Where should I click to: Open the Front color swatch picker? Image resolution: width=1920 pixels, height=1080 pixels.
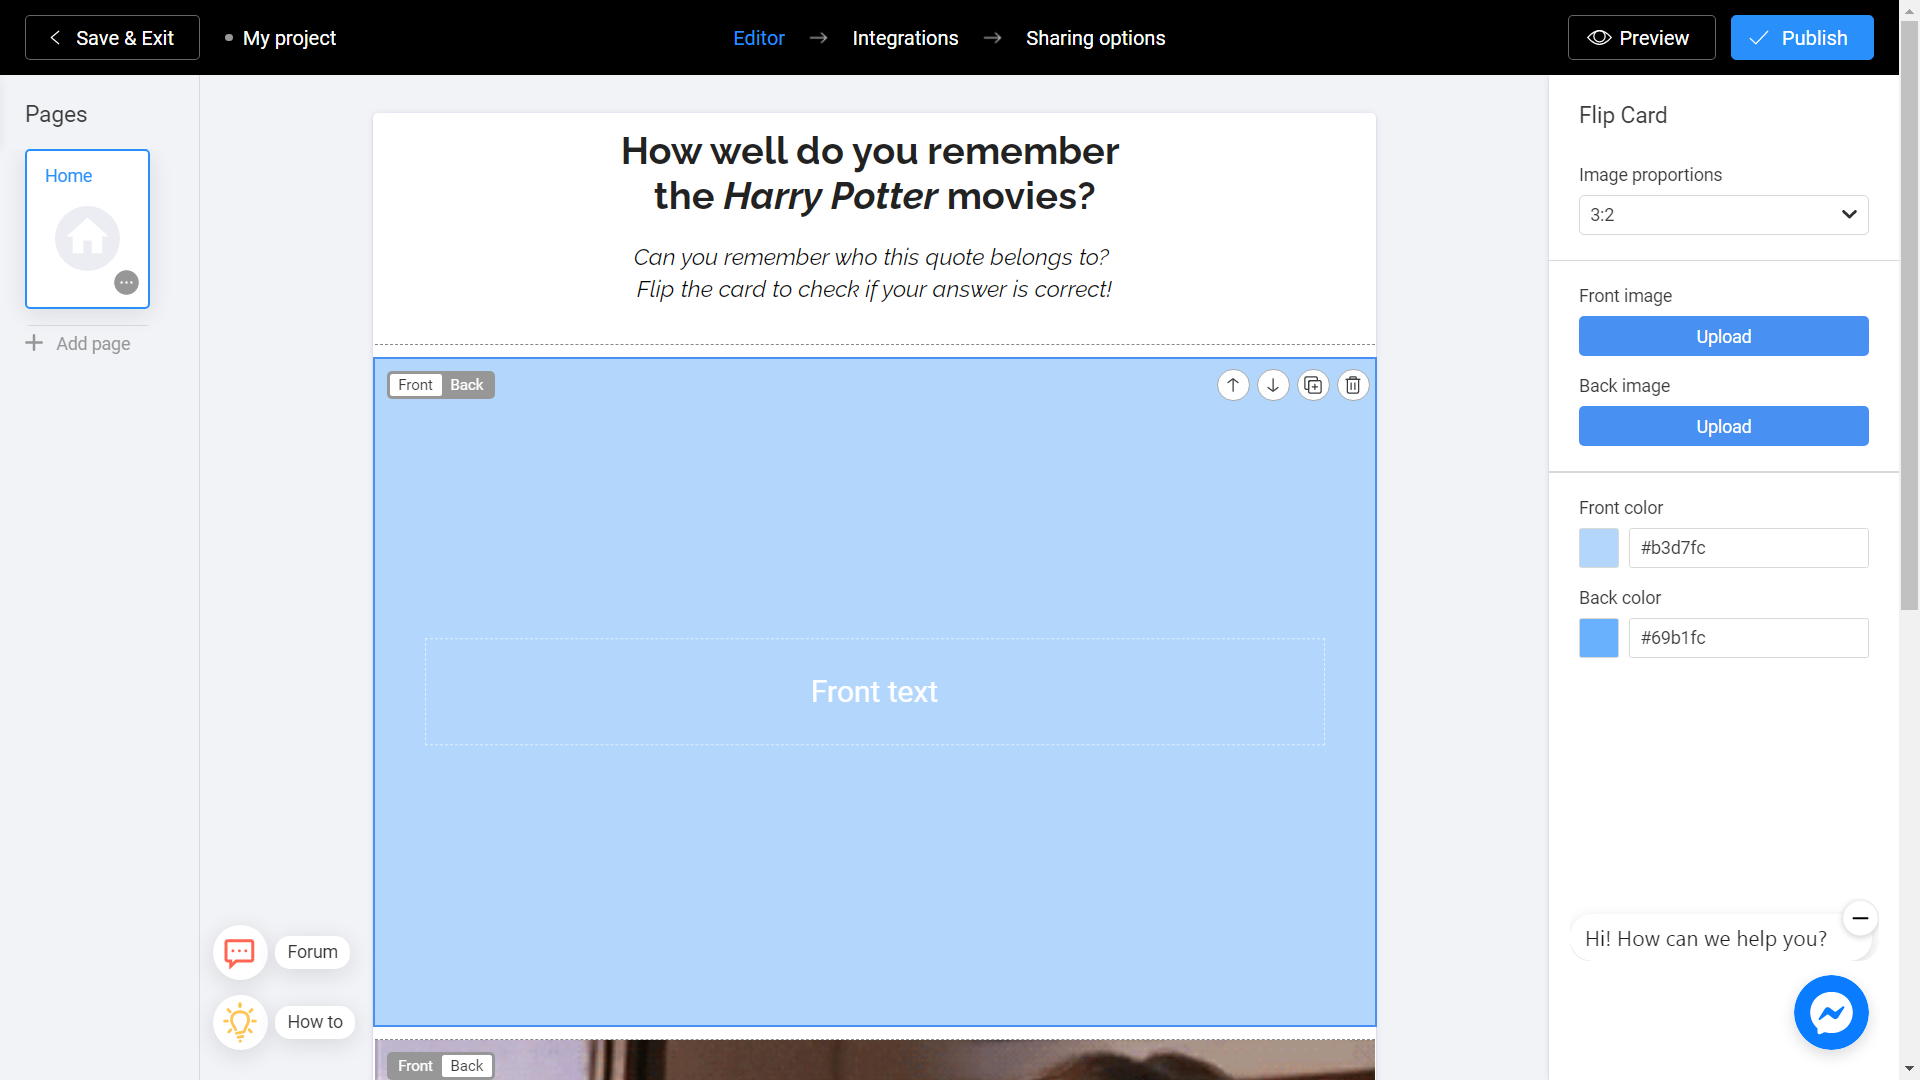click(1598, 548)
